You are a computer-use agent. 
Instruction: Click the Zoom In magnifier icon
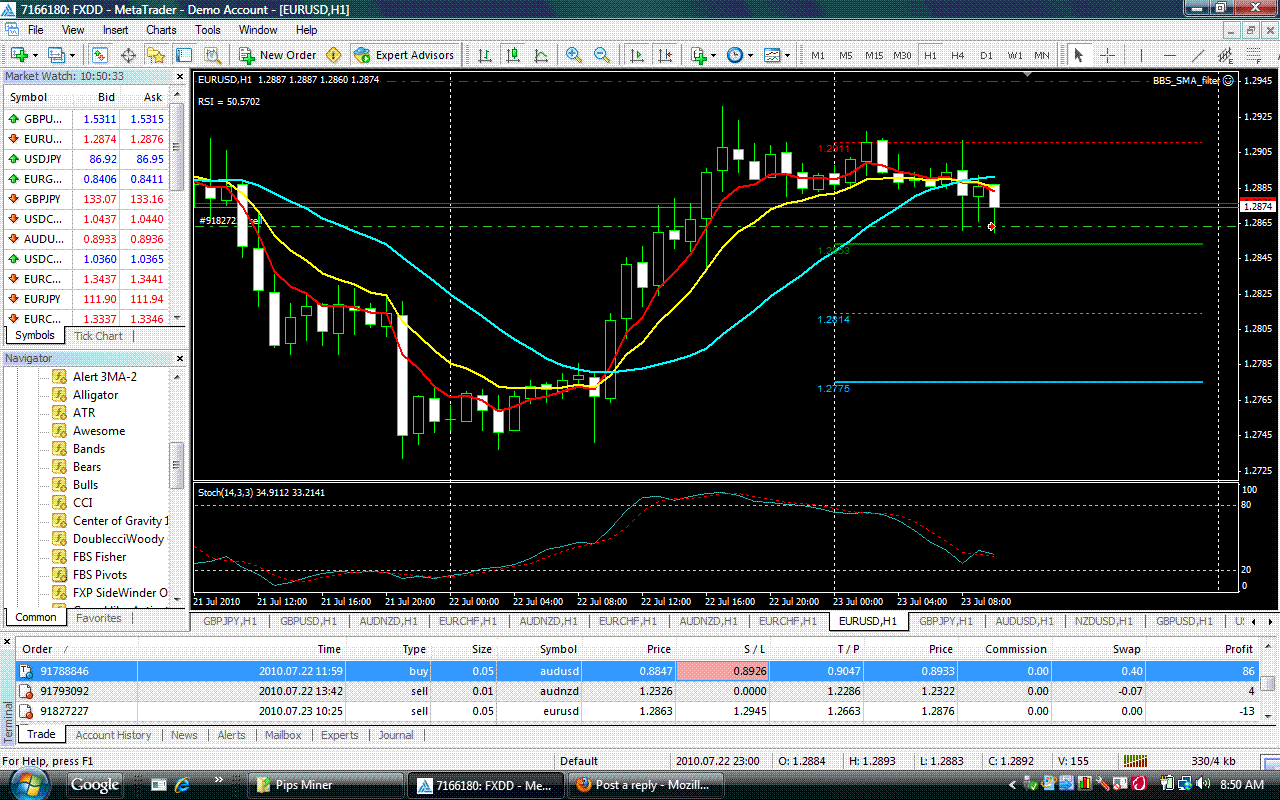[574, 55]
